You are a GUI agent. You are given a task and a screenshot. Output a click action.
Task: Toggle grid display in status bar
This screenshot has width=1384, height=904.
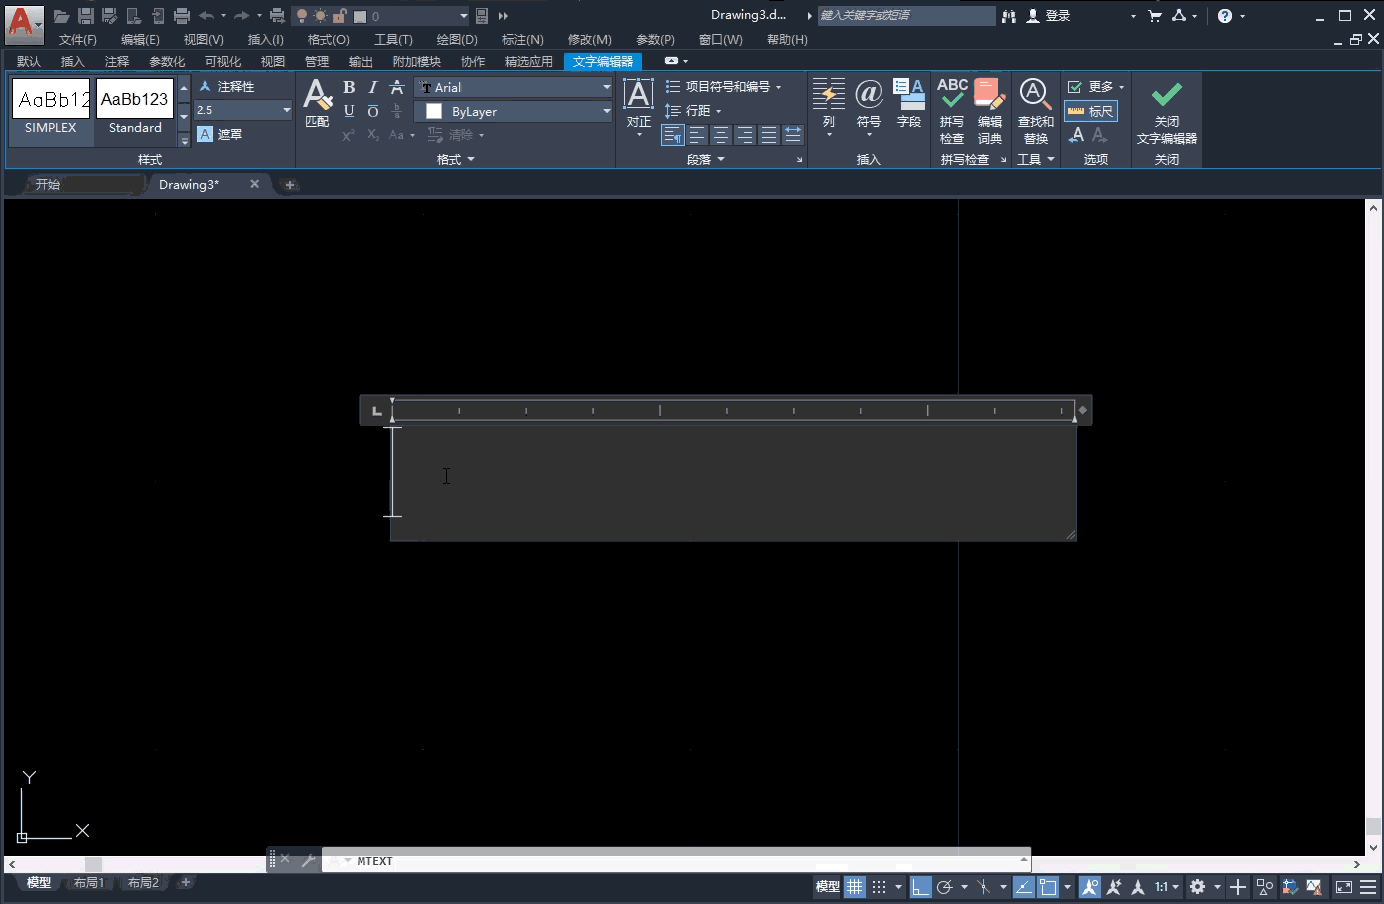click(855, 887)
